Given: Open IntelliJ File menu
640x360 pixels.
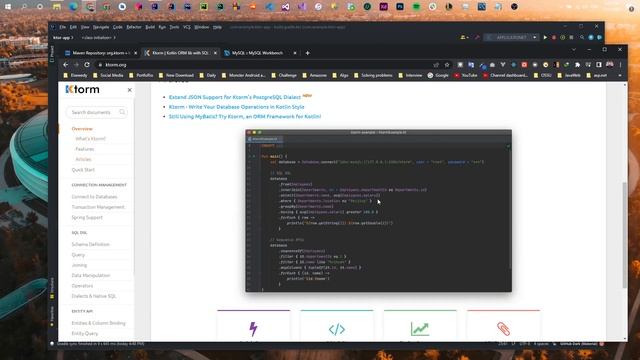Looking at the screenshot, I should pos(62,27).
